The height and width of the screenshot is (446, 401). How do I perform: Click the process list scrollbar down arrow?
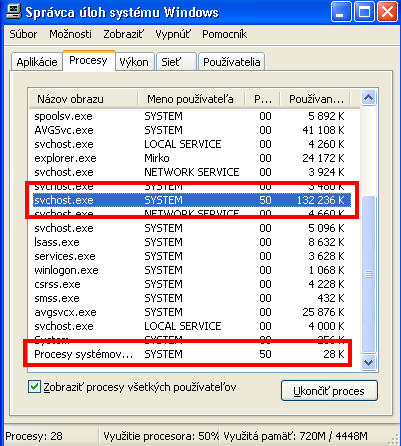369,362
